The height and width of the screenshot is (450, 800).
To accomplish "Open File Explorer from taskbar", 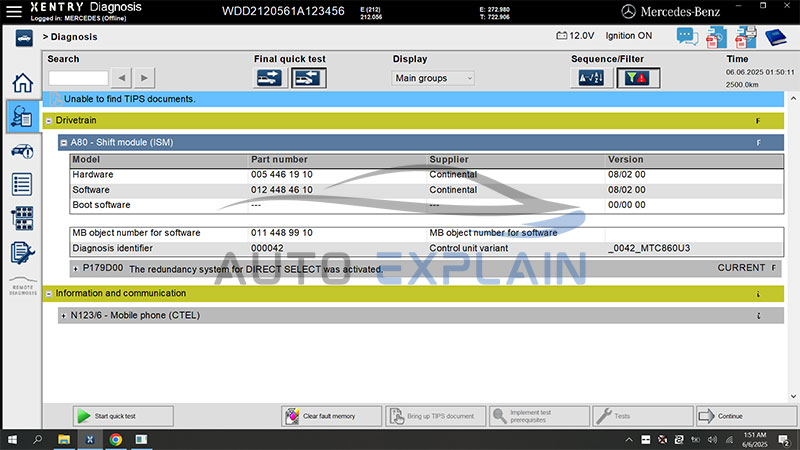I will 64,439.
